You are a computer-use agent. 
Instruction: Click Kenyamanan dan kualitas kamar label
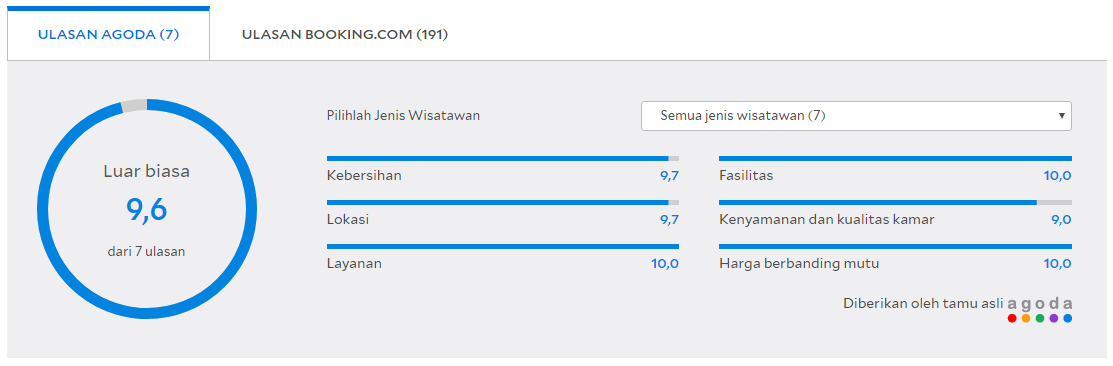click(826, 220)
